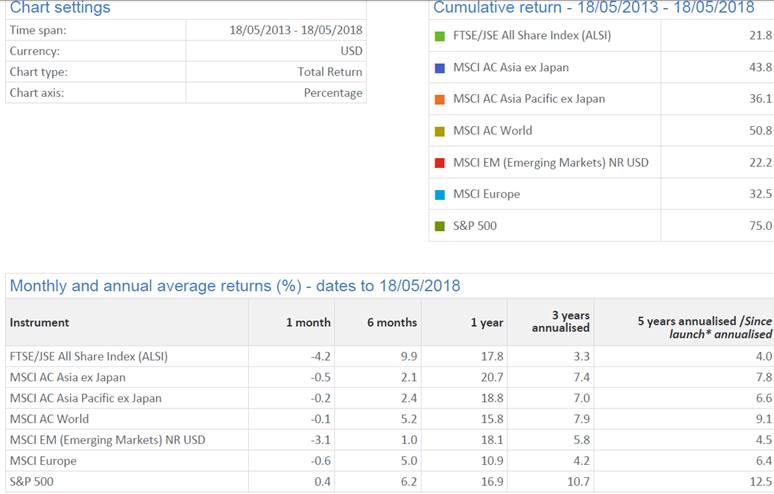Image resolution: width=774 pixels, height=494 pixels.
Task: Select the Total Return chart type value
Action: tap(330, 72)
